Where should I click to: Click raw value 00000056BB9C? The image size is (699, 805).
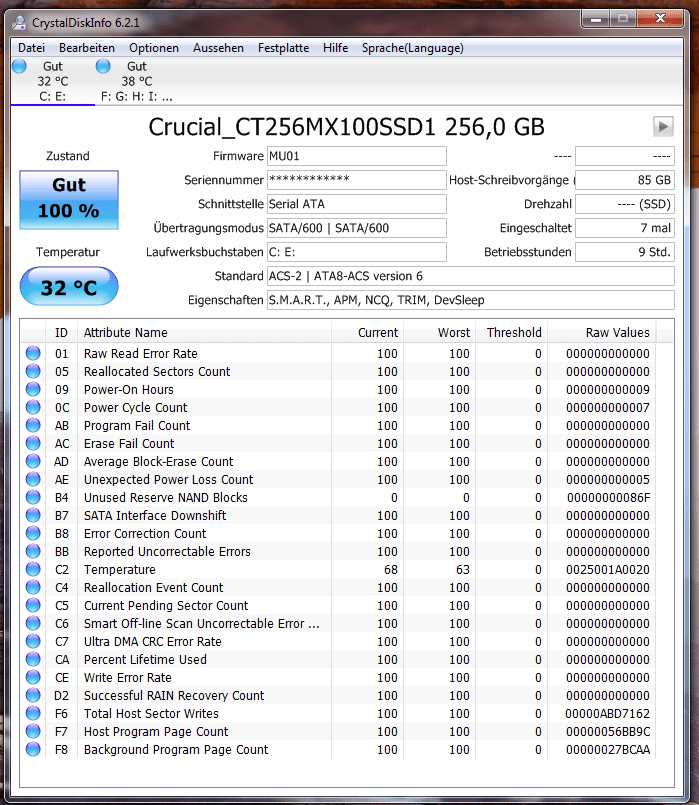[x=608, y=732]
